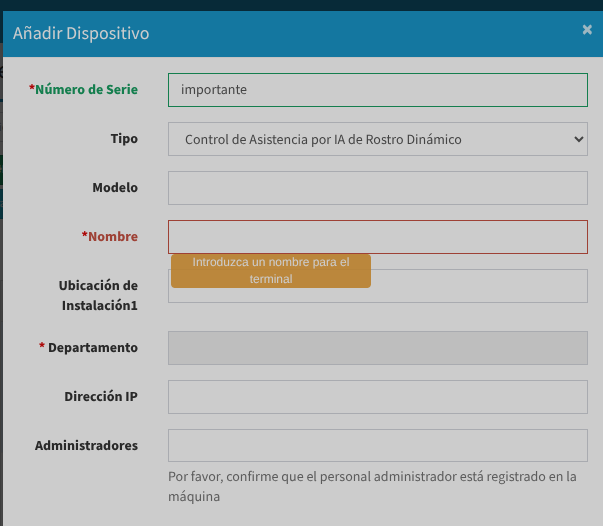Click the empty Nombre input box
The width and height of the screenshot is (603, 526).
coord(377,237)
